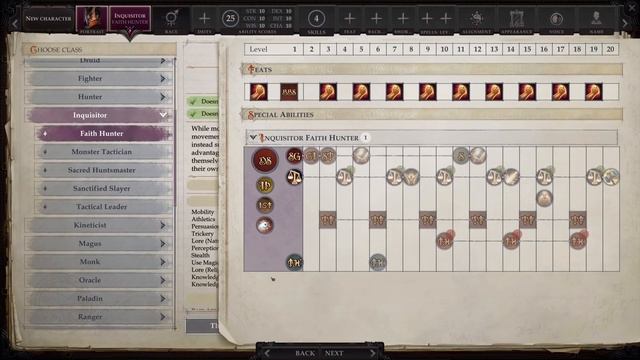Screen dimensions: 640x360
Task: Click the red round icon at level 10
Action: pyautogui.click(x=444, y=241)
